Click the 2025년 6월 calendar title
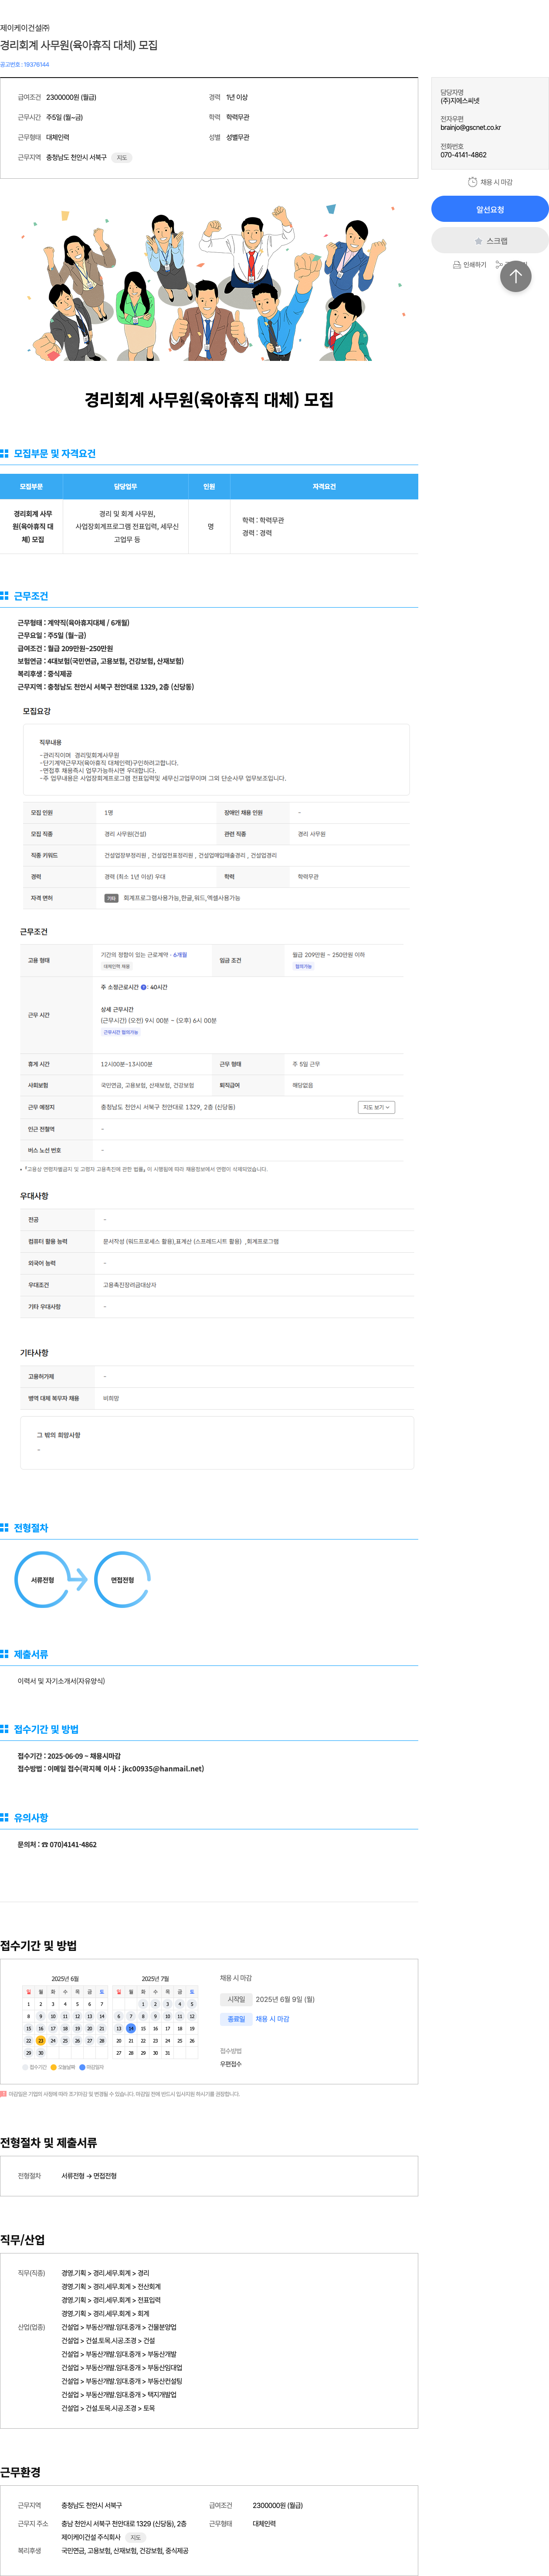Screen dimensions: 549x2576 coord(65,1979)
